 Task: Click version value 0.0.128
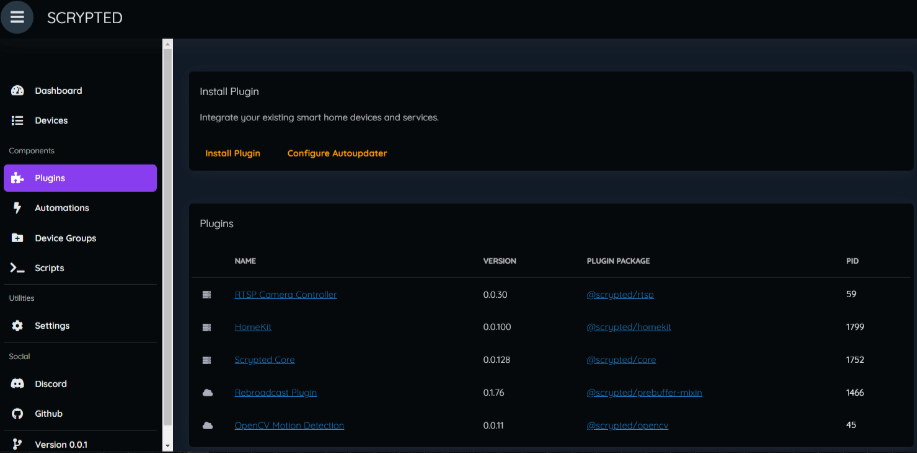(x=497, y=360)
